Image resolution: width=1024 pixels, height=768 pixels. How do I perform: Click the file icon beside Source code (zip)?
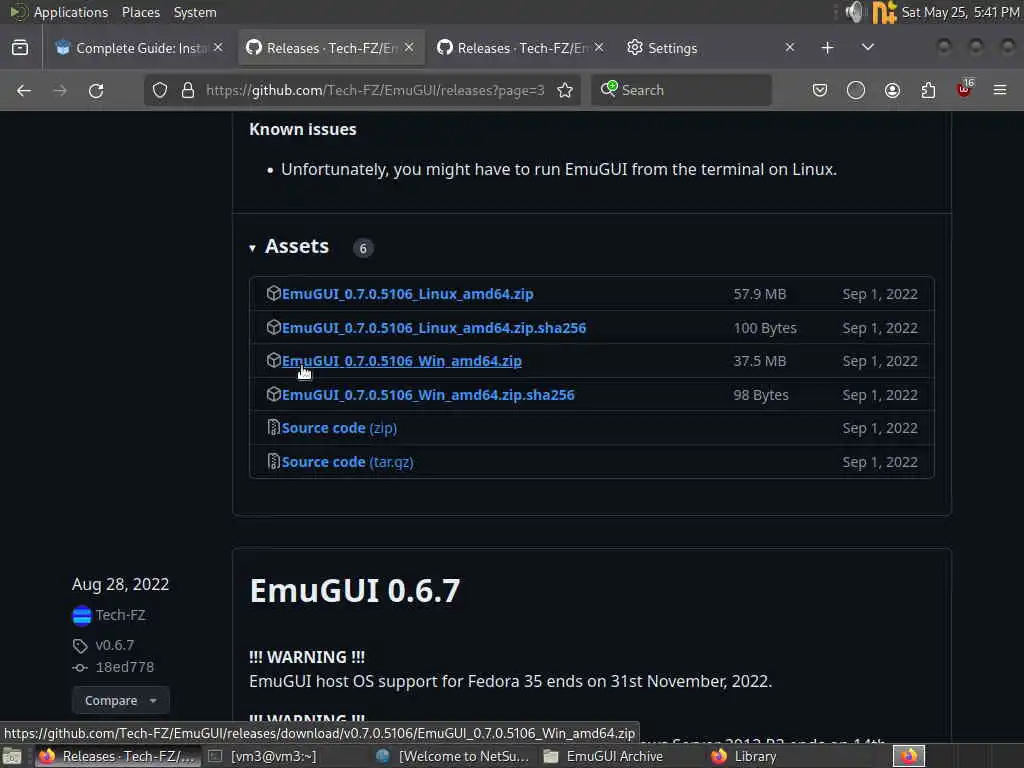point(274,428)
